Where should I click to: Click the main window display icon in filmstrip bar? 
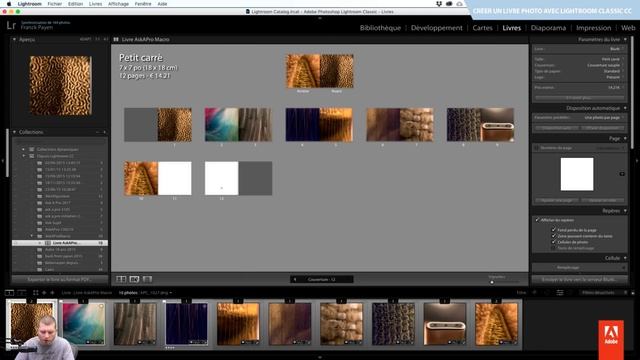(x=9, y=293)
